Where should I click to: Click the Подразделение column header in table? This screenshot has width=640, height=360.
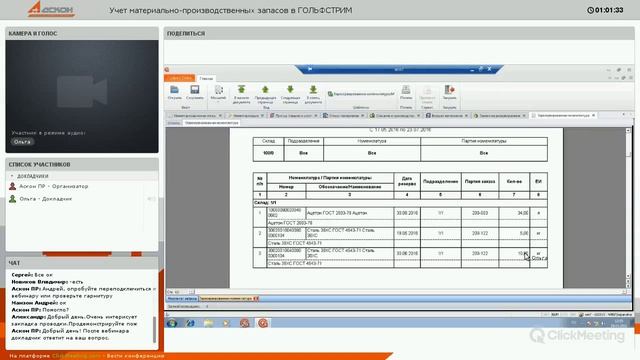pyautogui.click(x=441, y=181)
